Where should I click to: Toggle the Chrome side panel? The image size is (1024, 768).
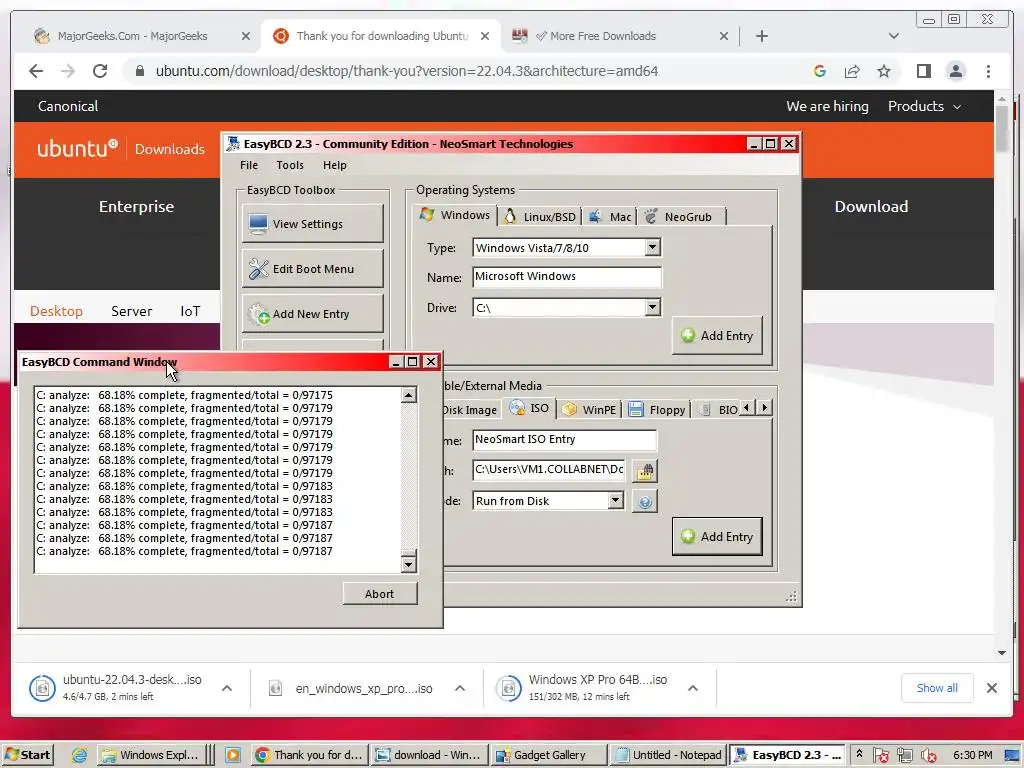923,71
